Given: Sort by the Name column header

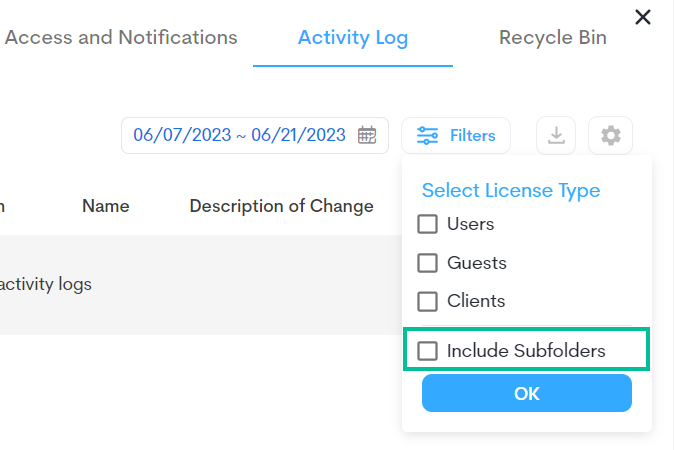Looking at the screenshot, I should (106, 206).
